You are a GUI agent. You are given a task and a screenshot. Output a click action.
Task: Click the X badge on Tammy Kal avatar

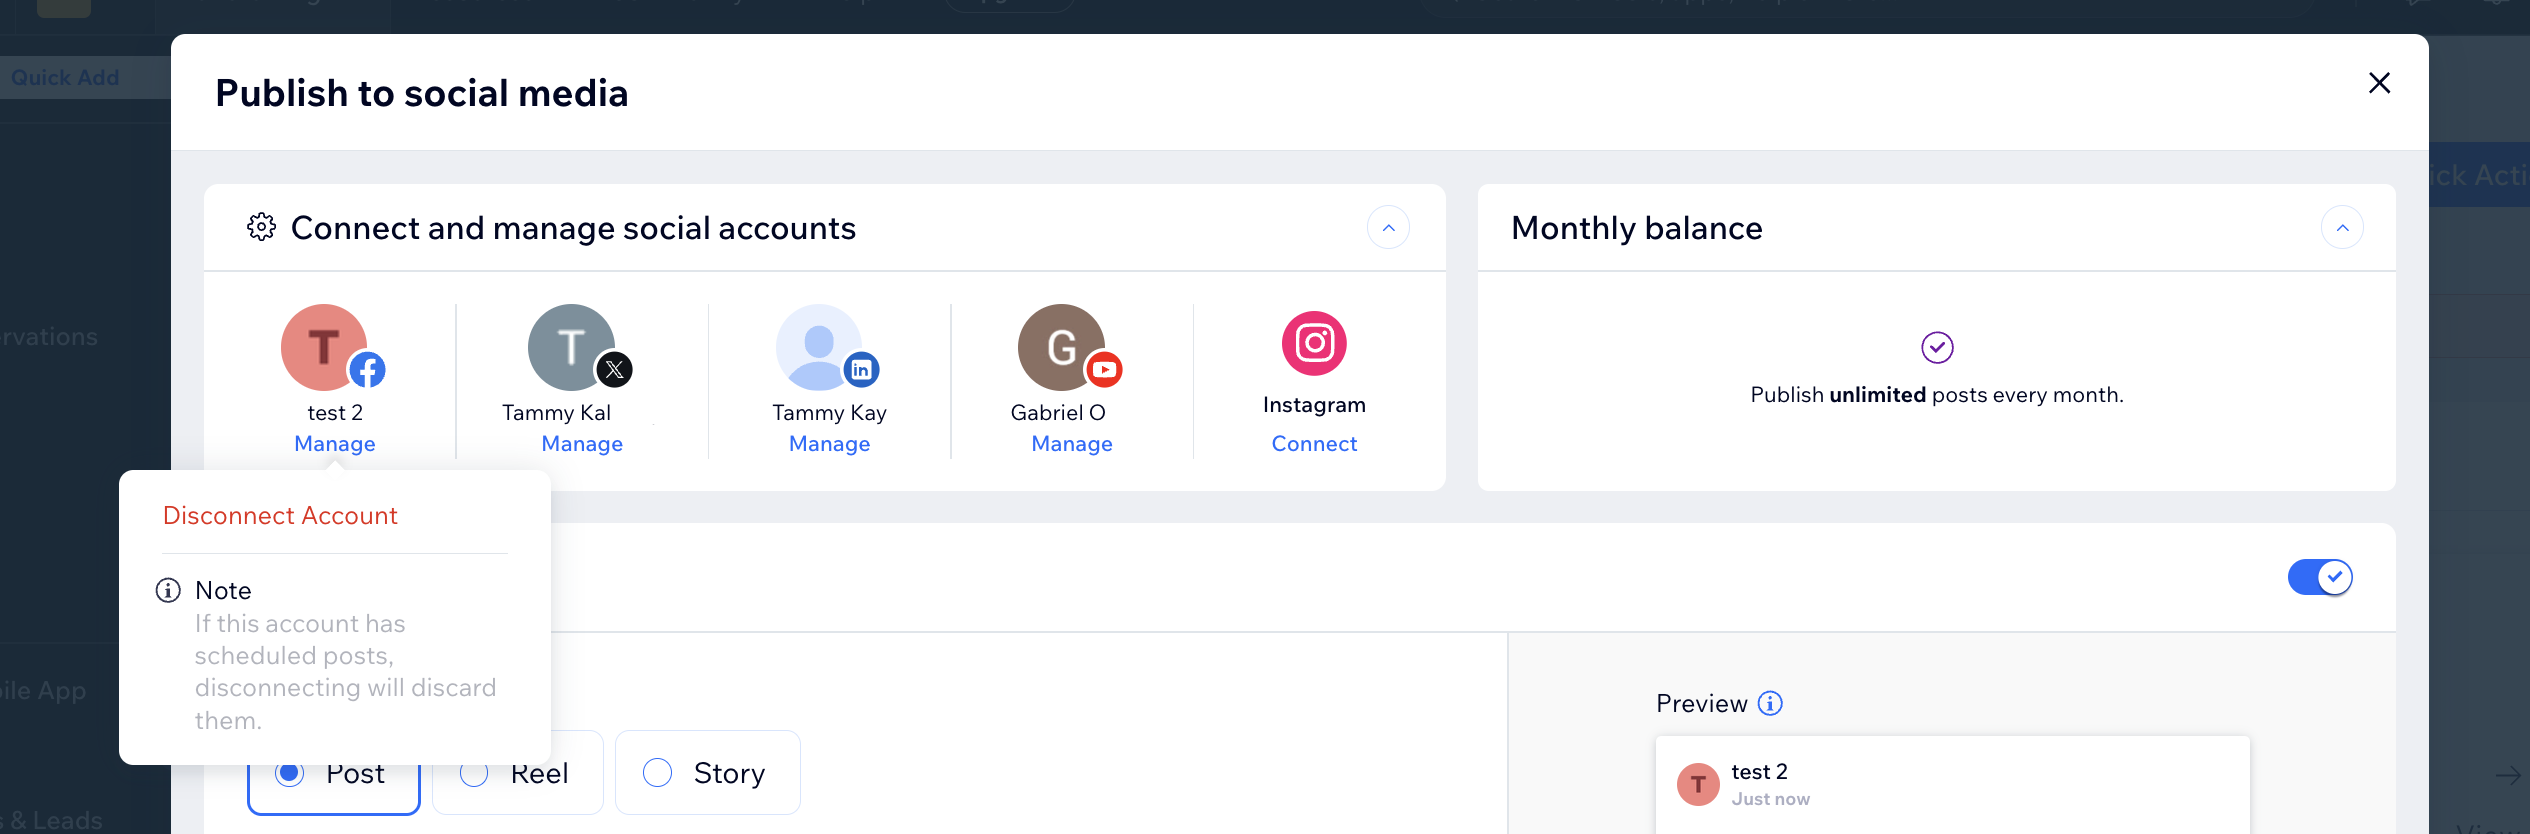click(614, 370)
